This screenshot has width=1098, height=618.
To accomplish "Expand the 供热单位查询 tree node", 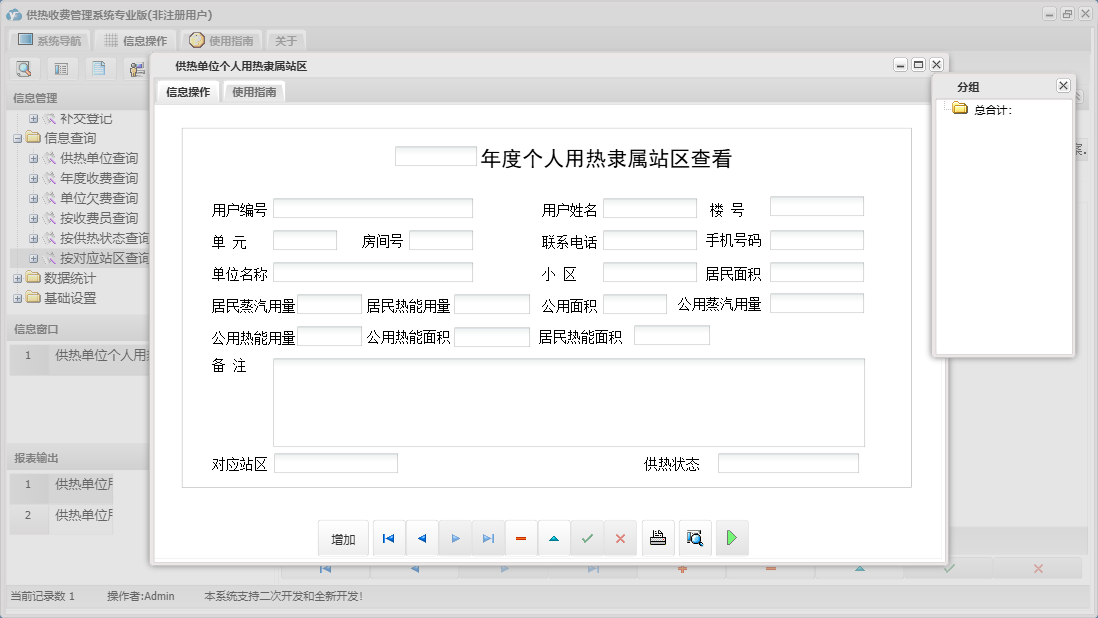I will click(x=32, y=157).
